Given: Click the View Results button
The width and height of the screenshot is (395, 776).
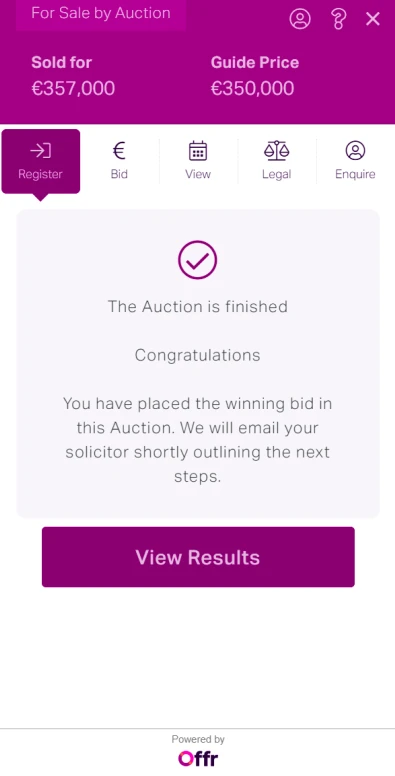Looking at the screenshot, I should (198, 557).
